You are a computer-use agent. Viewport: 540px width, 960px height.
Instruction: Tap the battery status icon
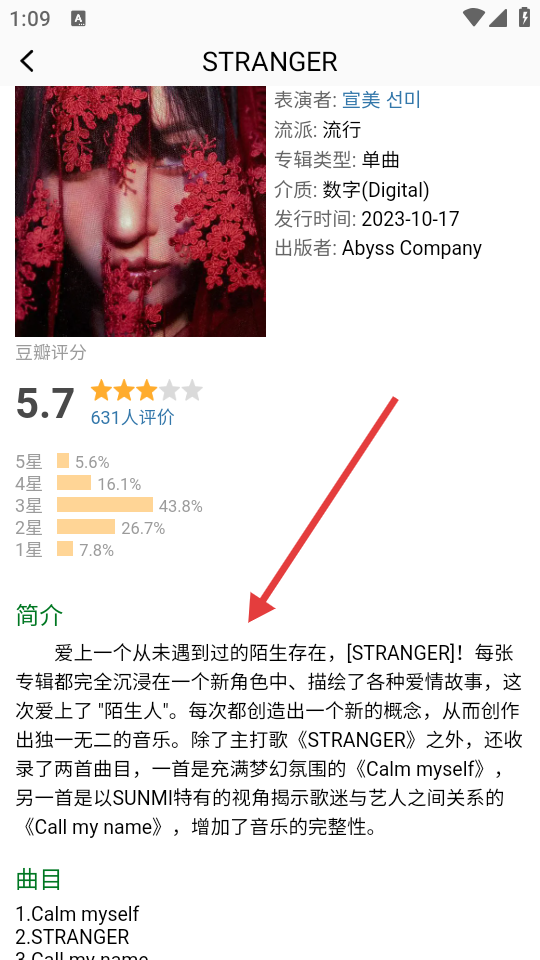point(524,17)
